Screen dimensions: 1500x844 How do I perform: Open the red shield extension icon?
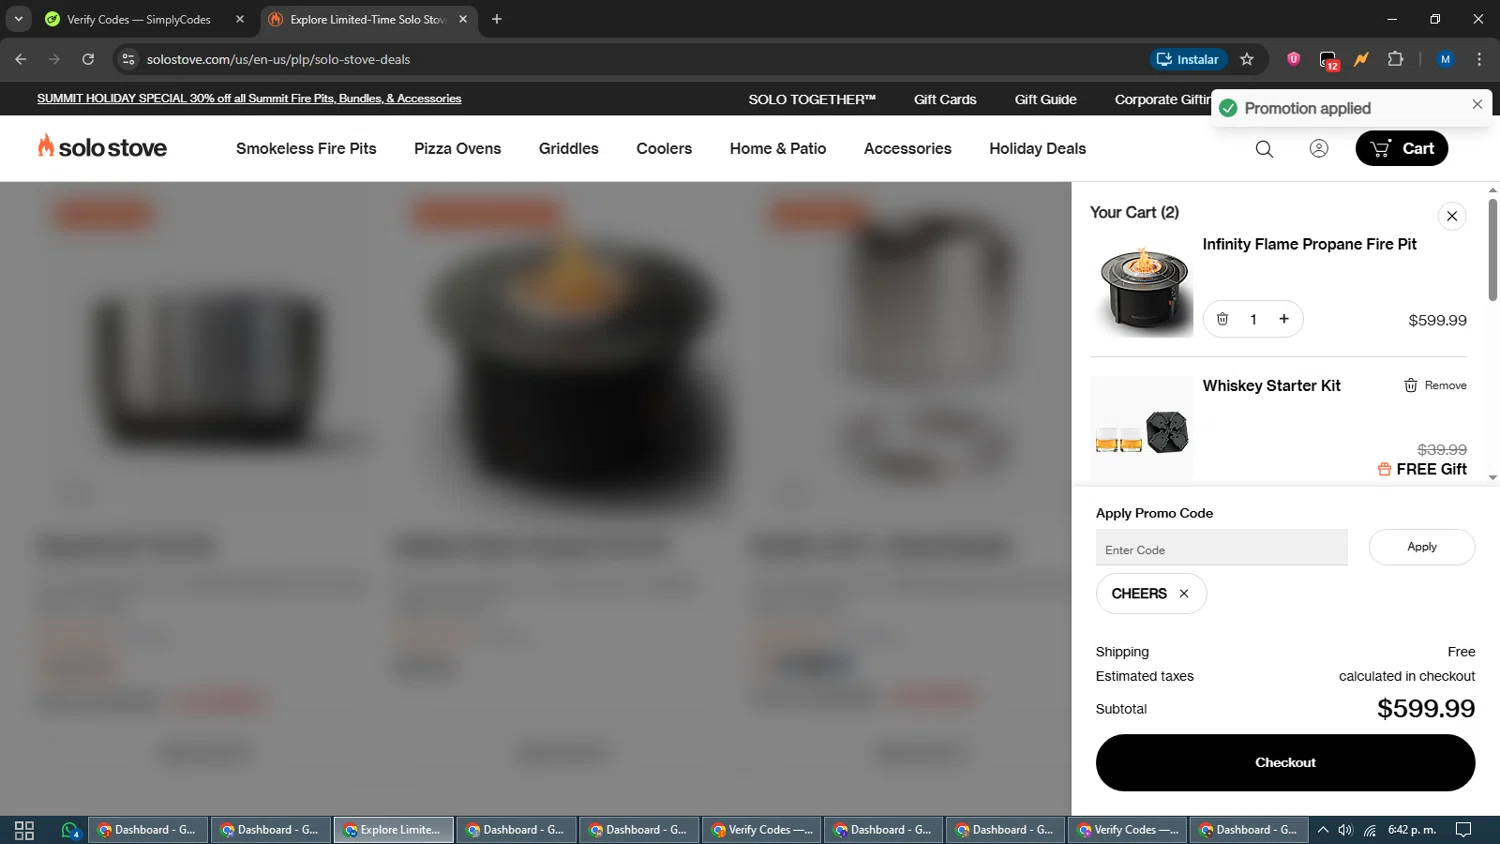pyautogui.click(x=1293, y=60)
